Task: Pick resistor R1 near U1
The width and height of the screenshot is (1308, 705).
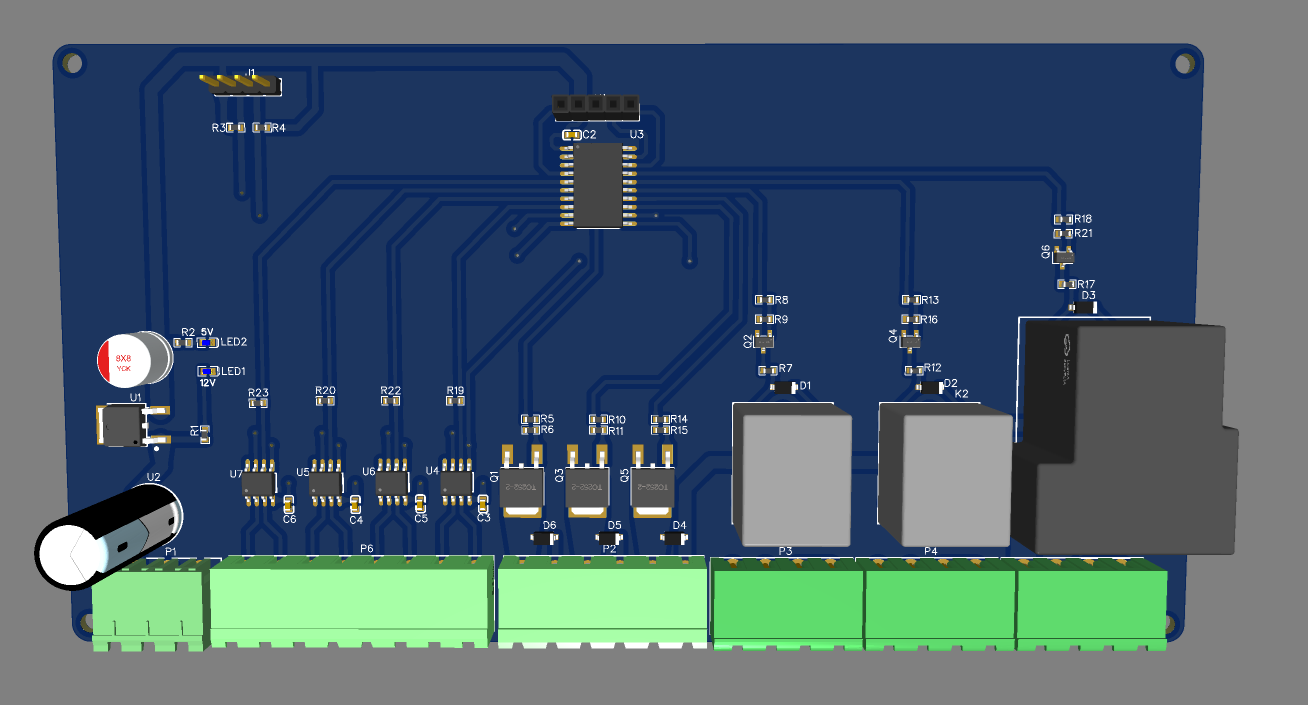Action: tap(206, 433)
